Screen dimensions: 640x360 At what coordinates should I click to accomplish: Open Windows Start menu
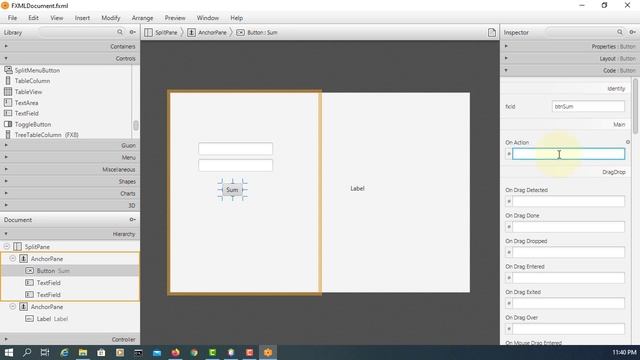[9, 353]
